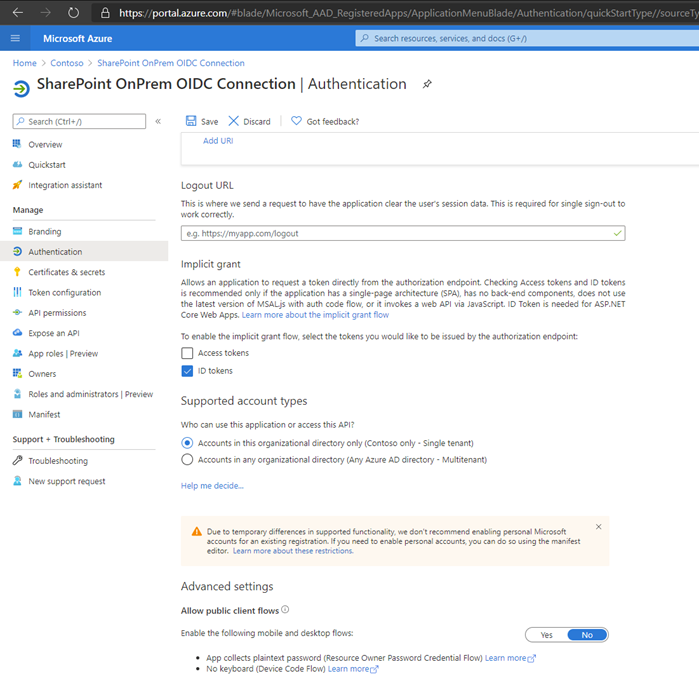Viewport: 699px width, 676px height.
Task: Select Multitenant accounts radio option
Action: click(x=187, y=459)
